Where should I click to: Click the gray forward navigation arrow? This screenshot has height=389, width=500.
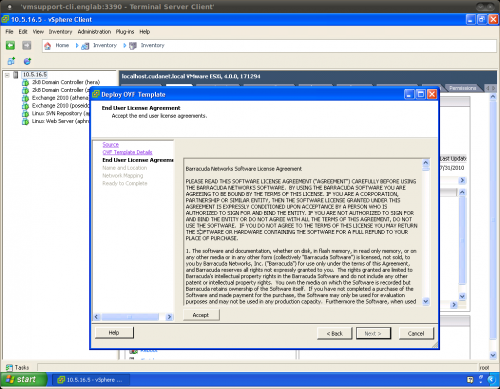tap(27, 45)
